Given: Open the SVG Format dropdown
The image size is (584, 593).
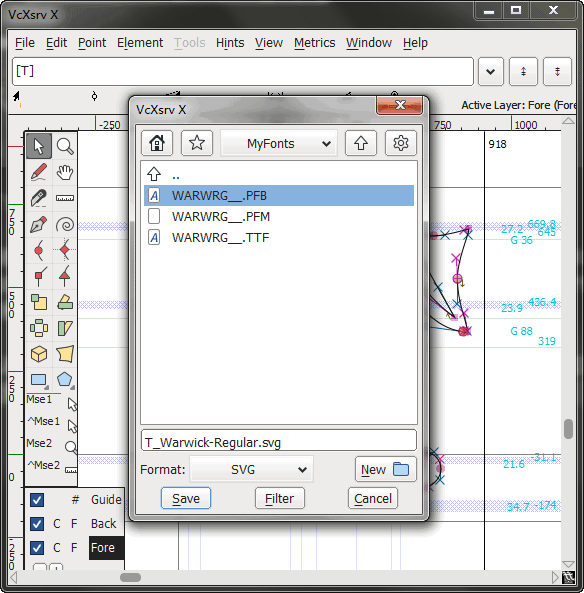Looking at the screenshot, I should (252, 470).
